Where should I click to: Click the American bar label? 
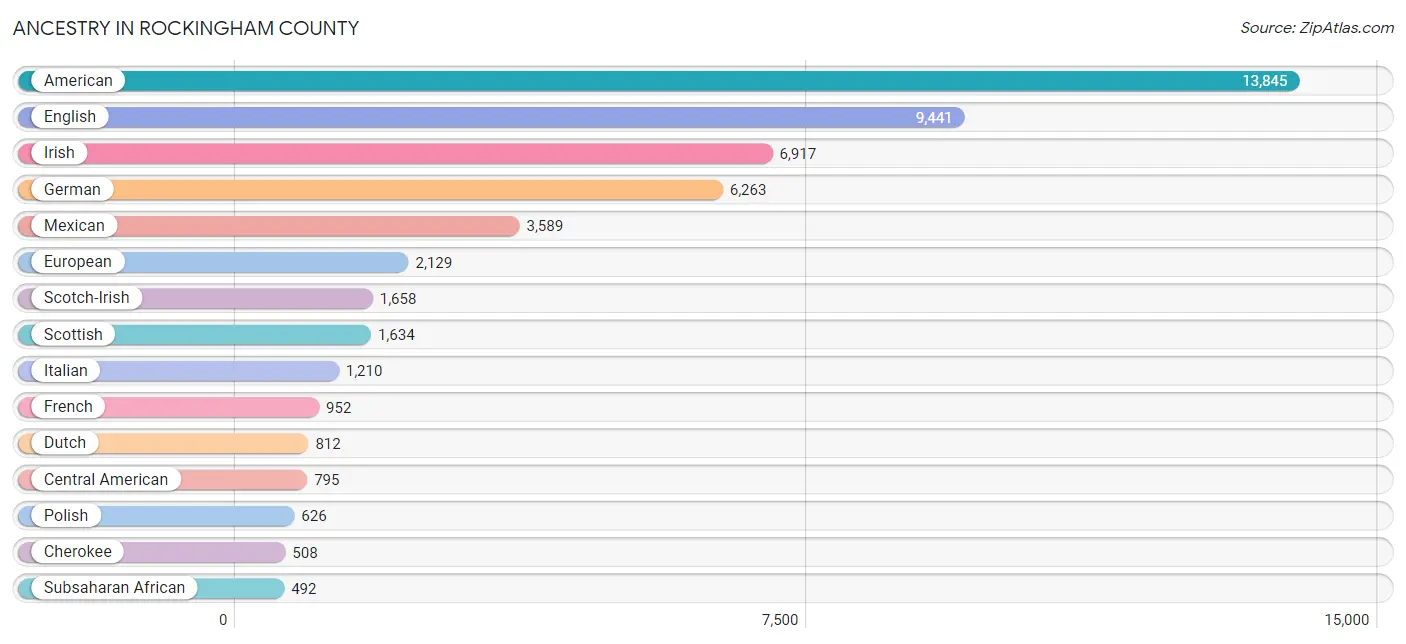click(78, 80)
